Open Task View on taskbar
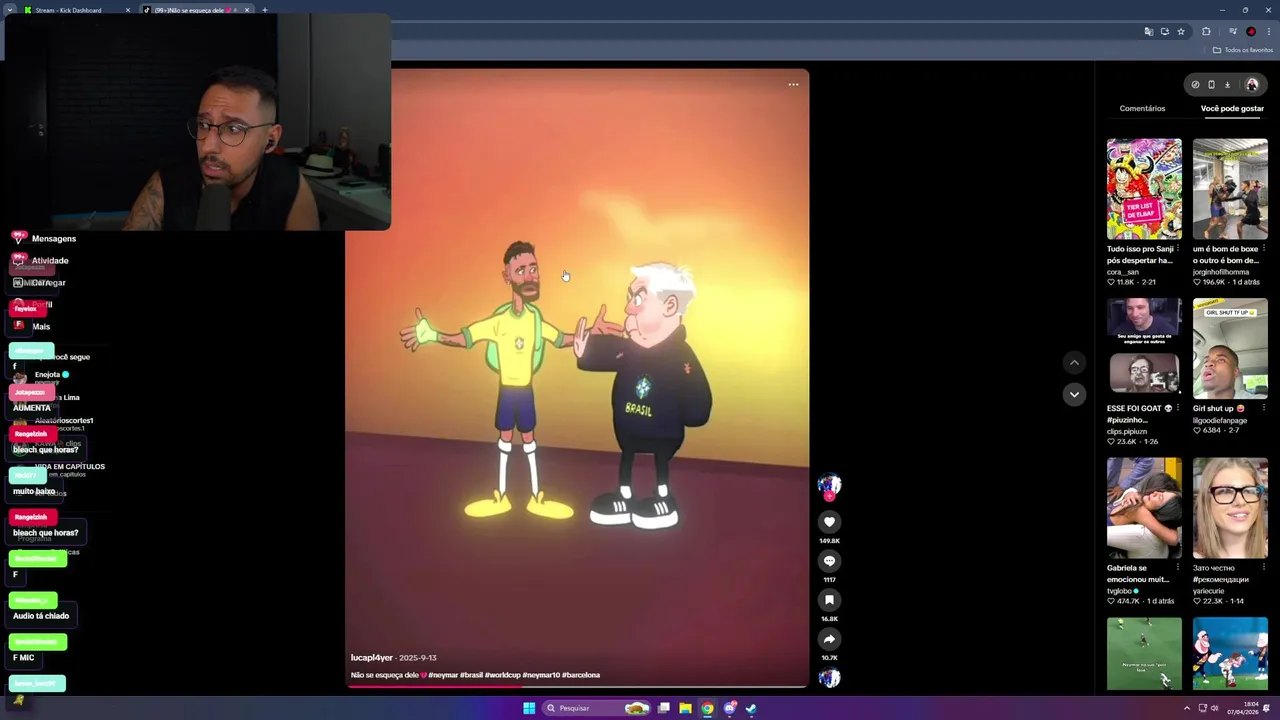The image size is (1280, 720). click(663, 708)
